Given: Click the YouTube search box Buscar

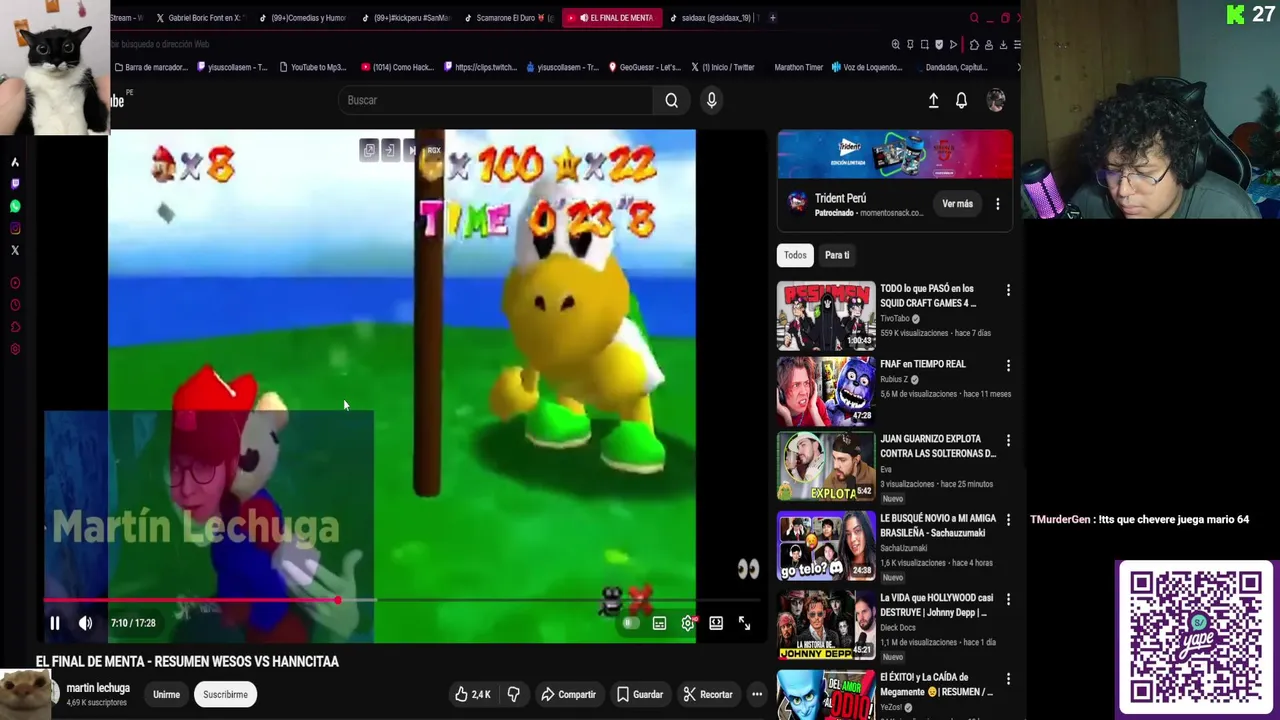Looking at the screenshot, I should coord(495,100).
